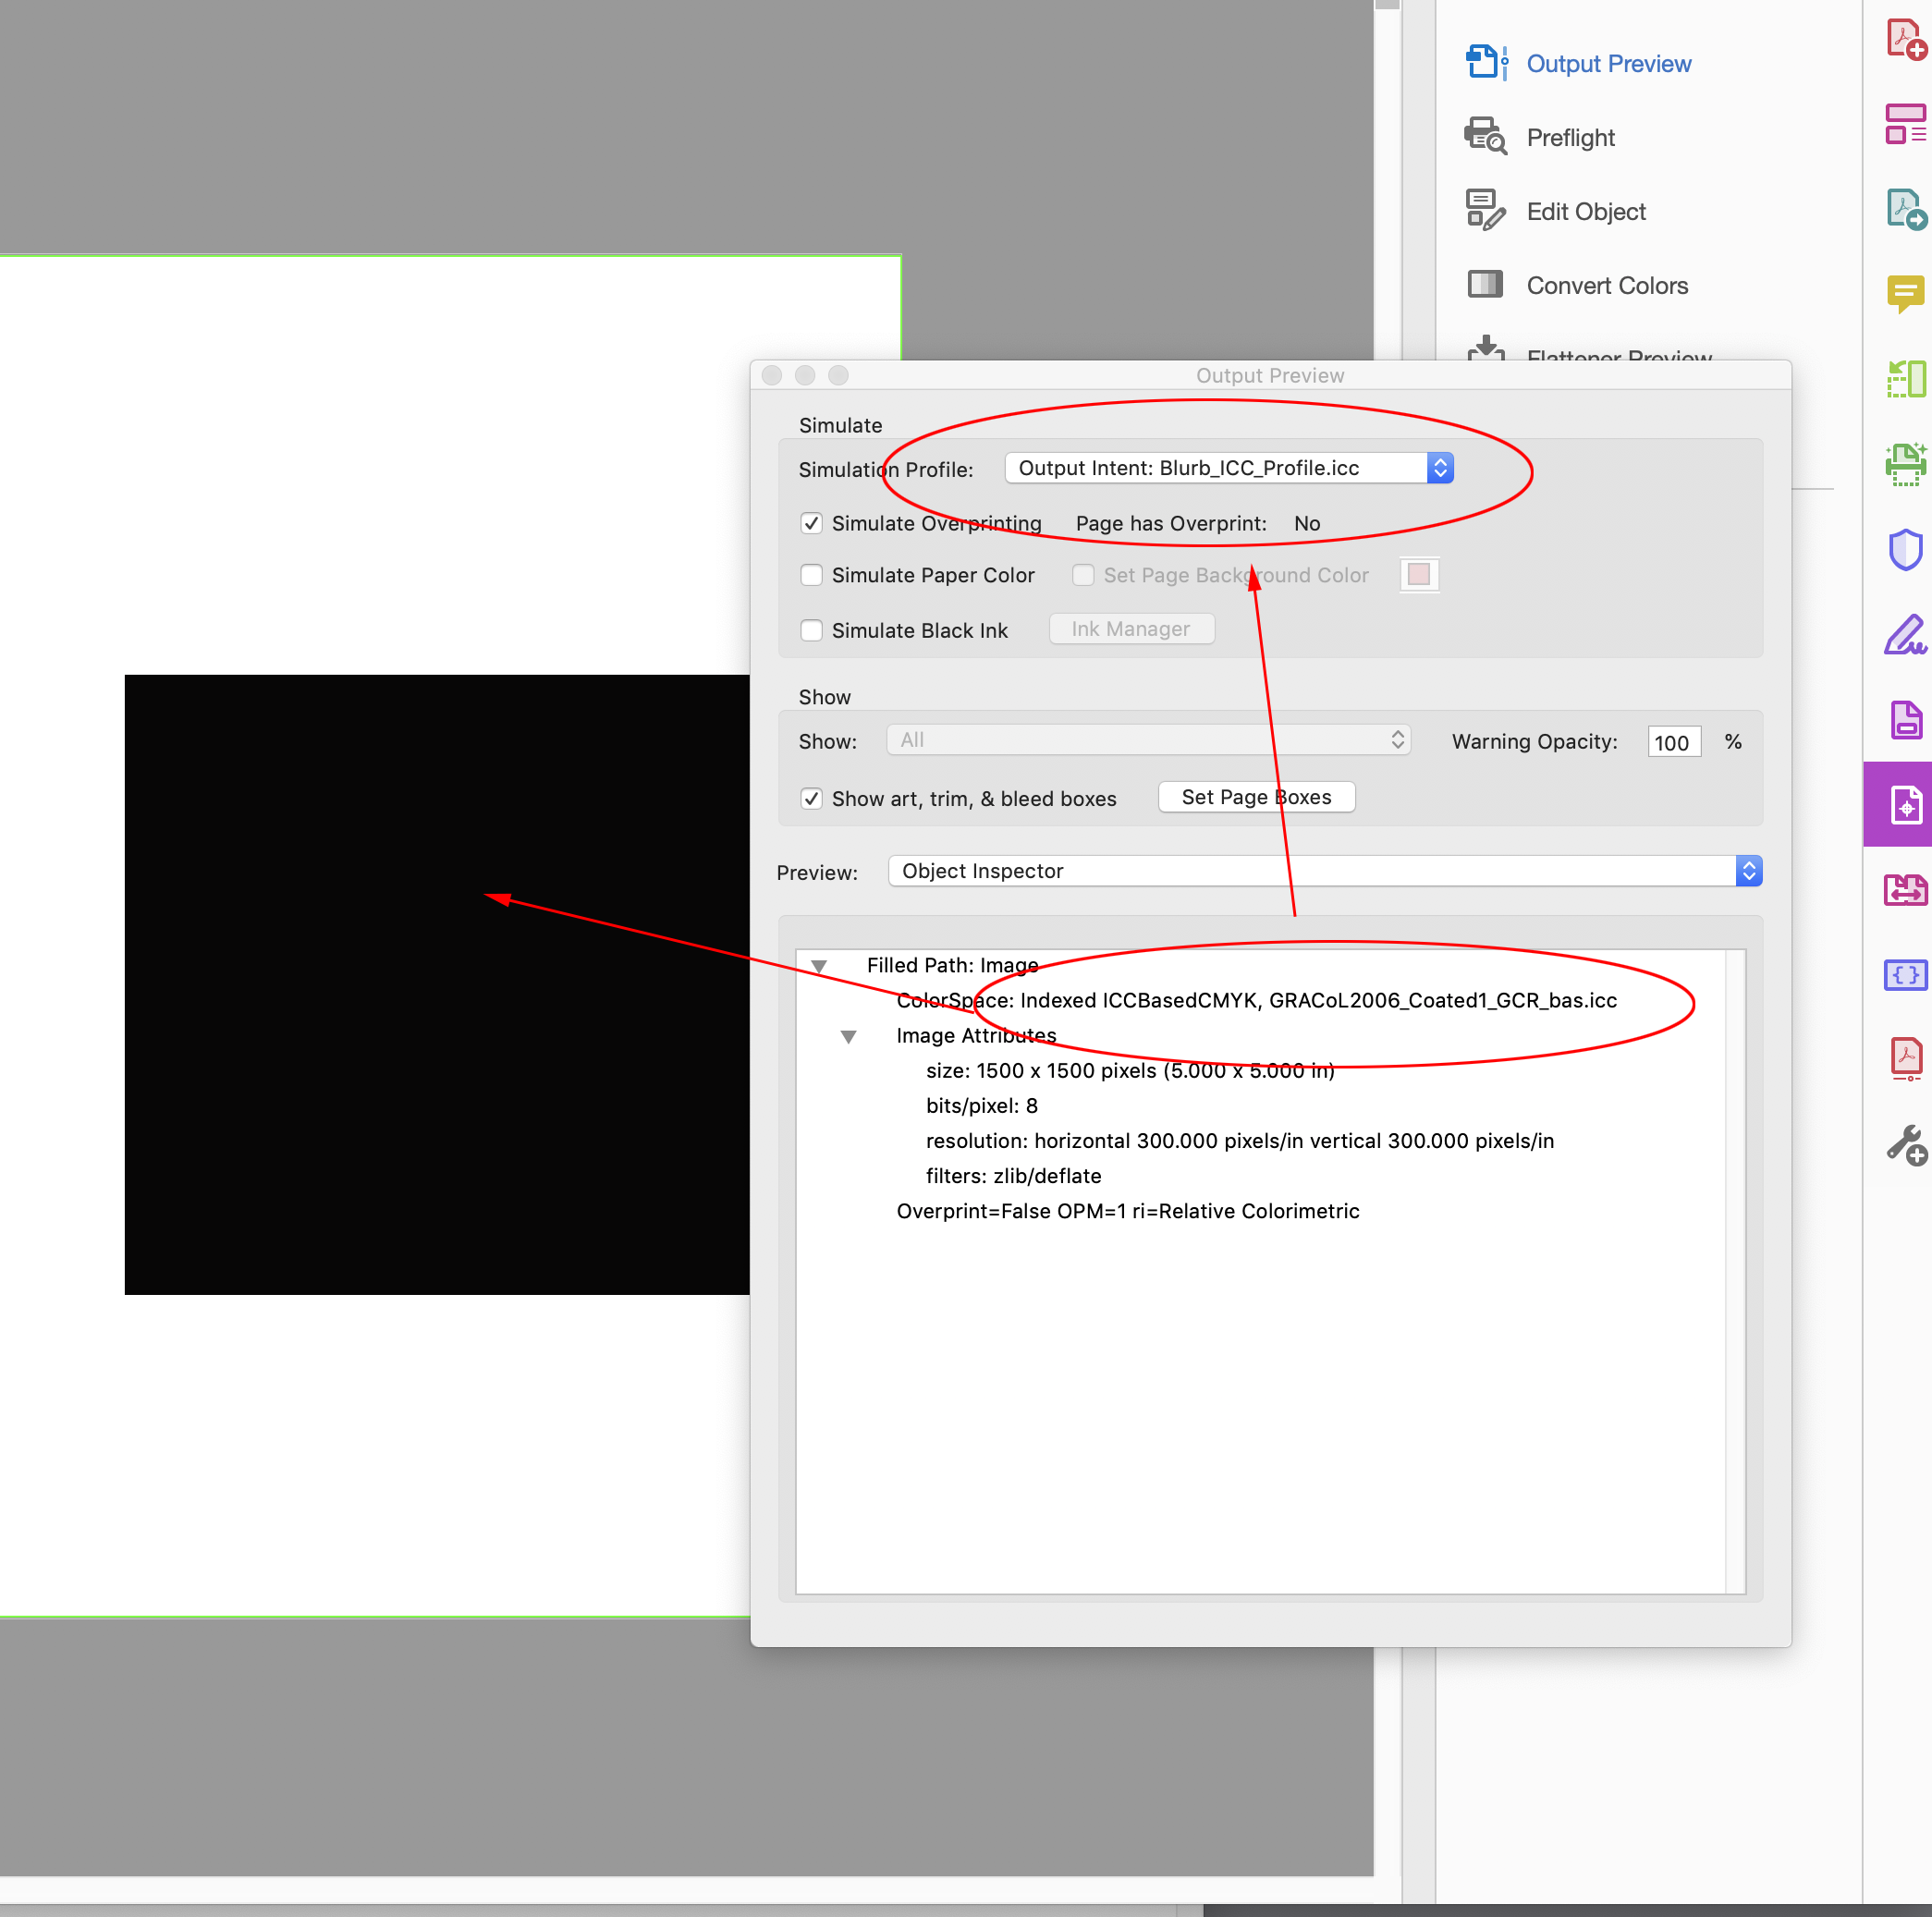Open the Export PDF icon
Screen dimensions: 1932x1917
[1905, 207]
